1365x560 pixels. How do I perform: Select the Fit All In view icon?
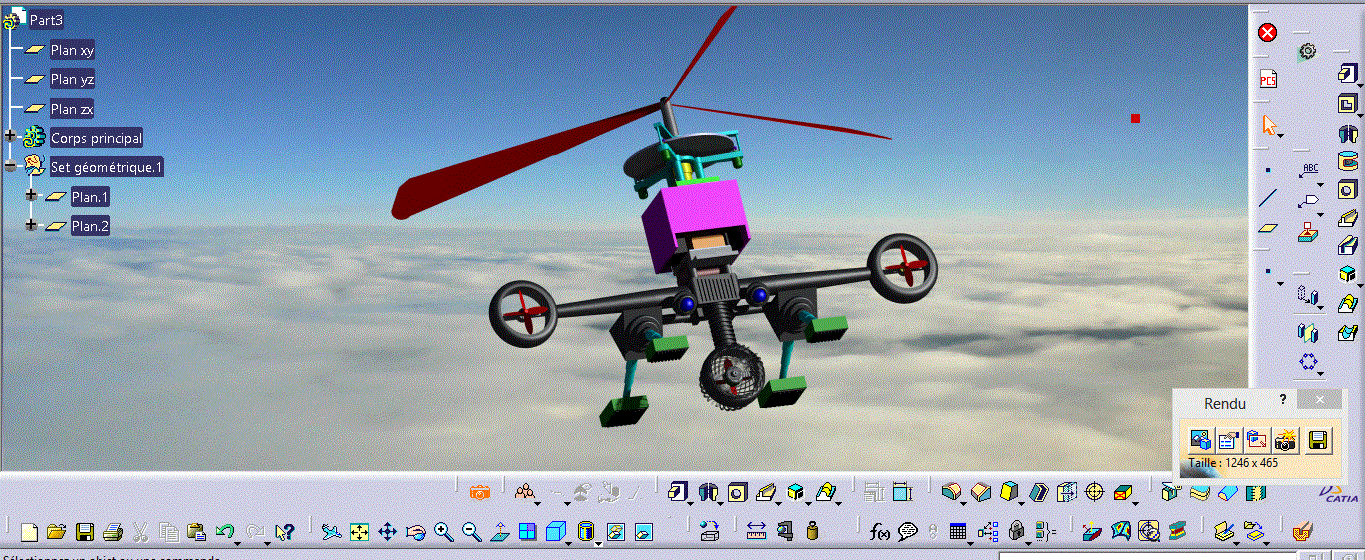[x=359, y=531]
